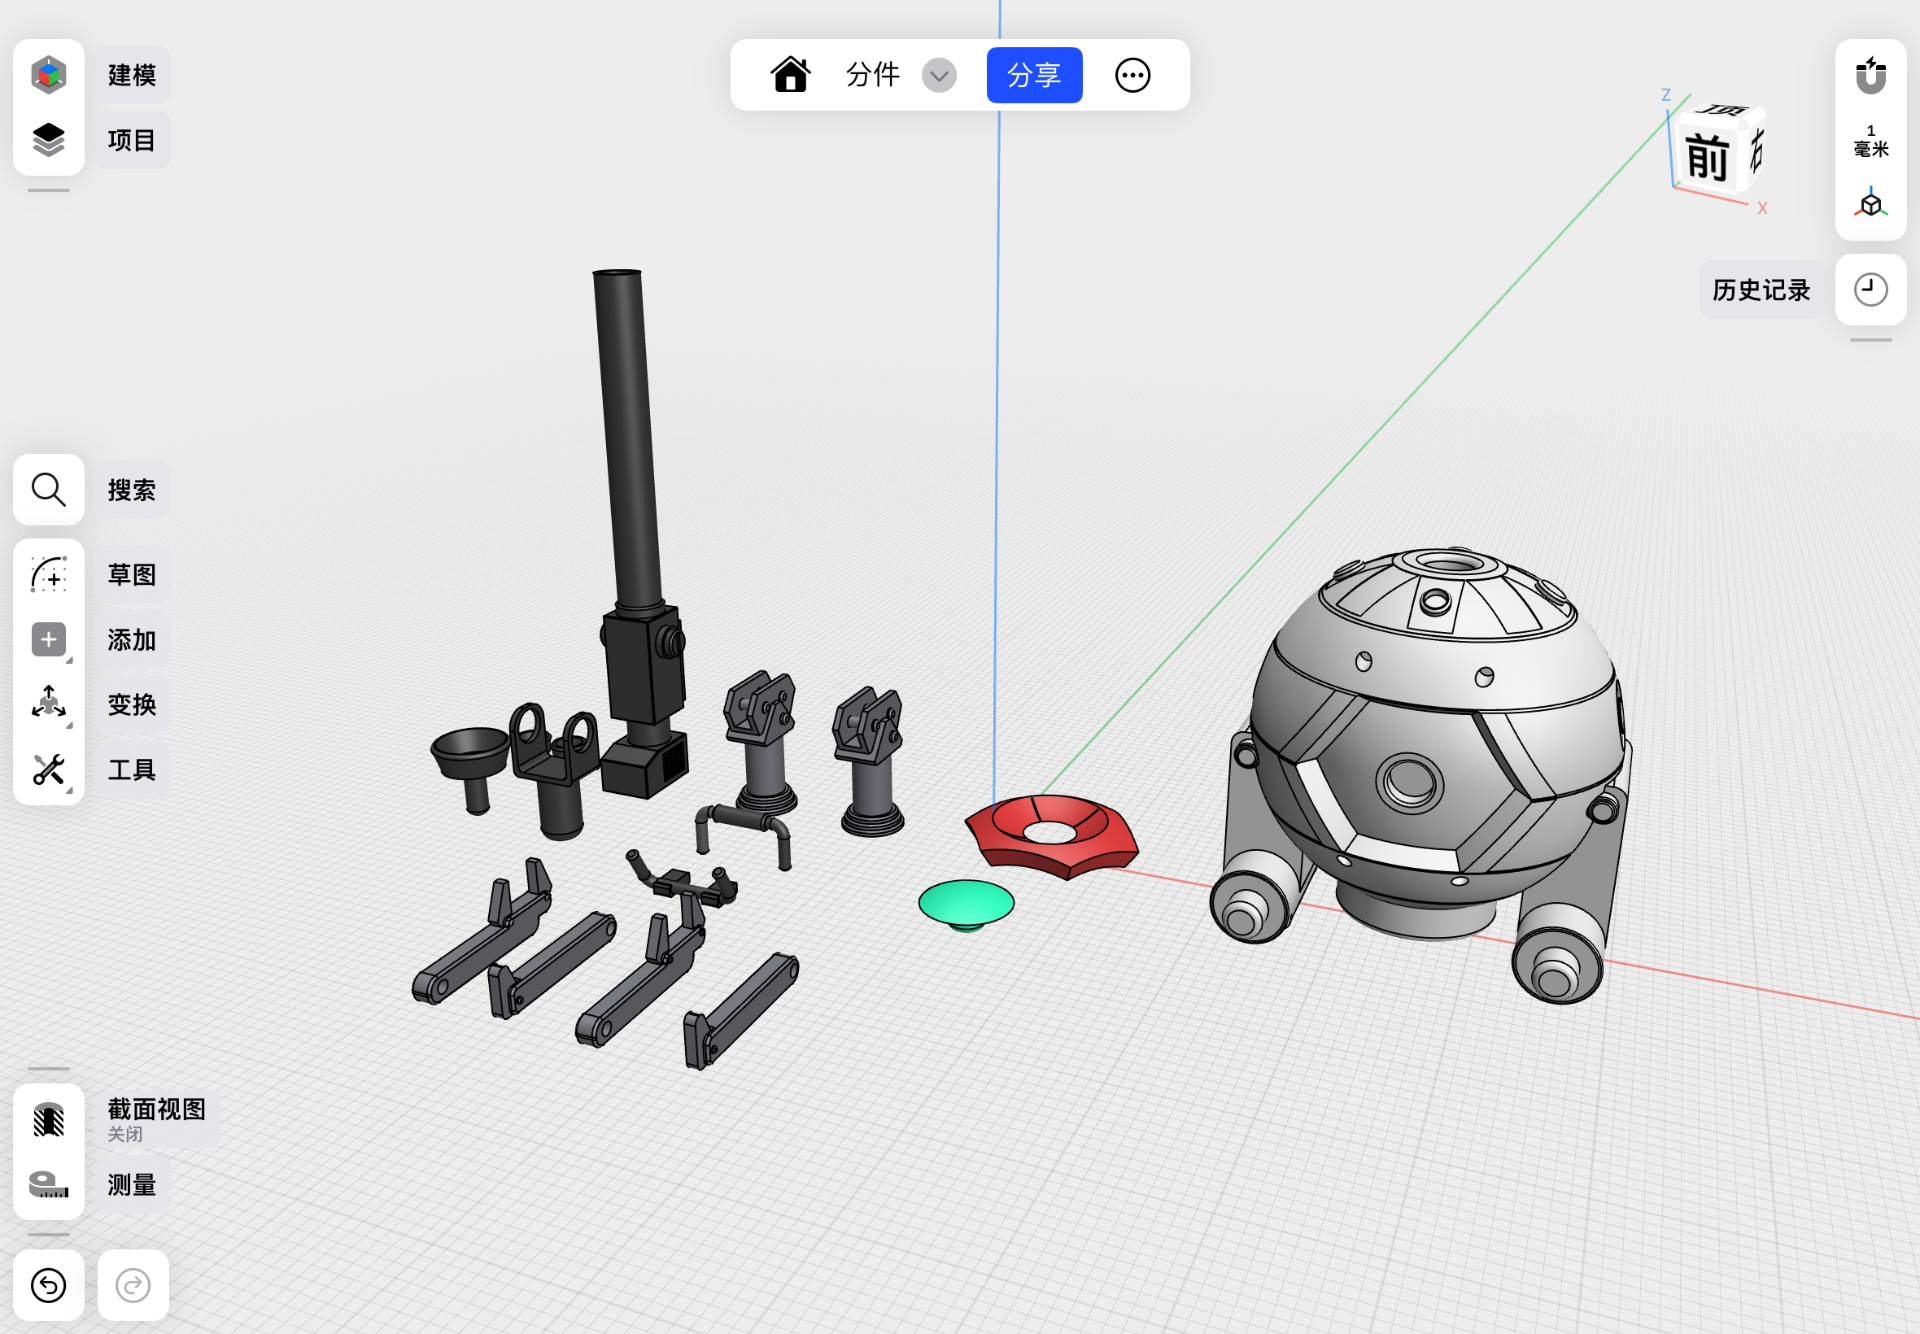The width and height of the screenshot is (1920, 1334).
Task: Click the 历史记录 label
Action: point(1761,290)
